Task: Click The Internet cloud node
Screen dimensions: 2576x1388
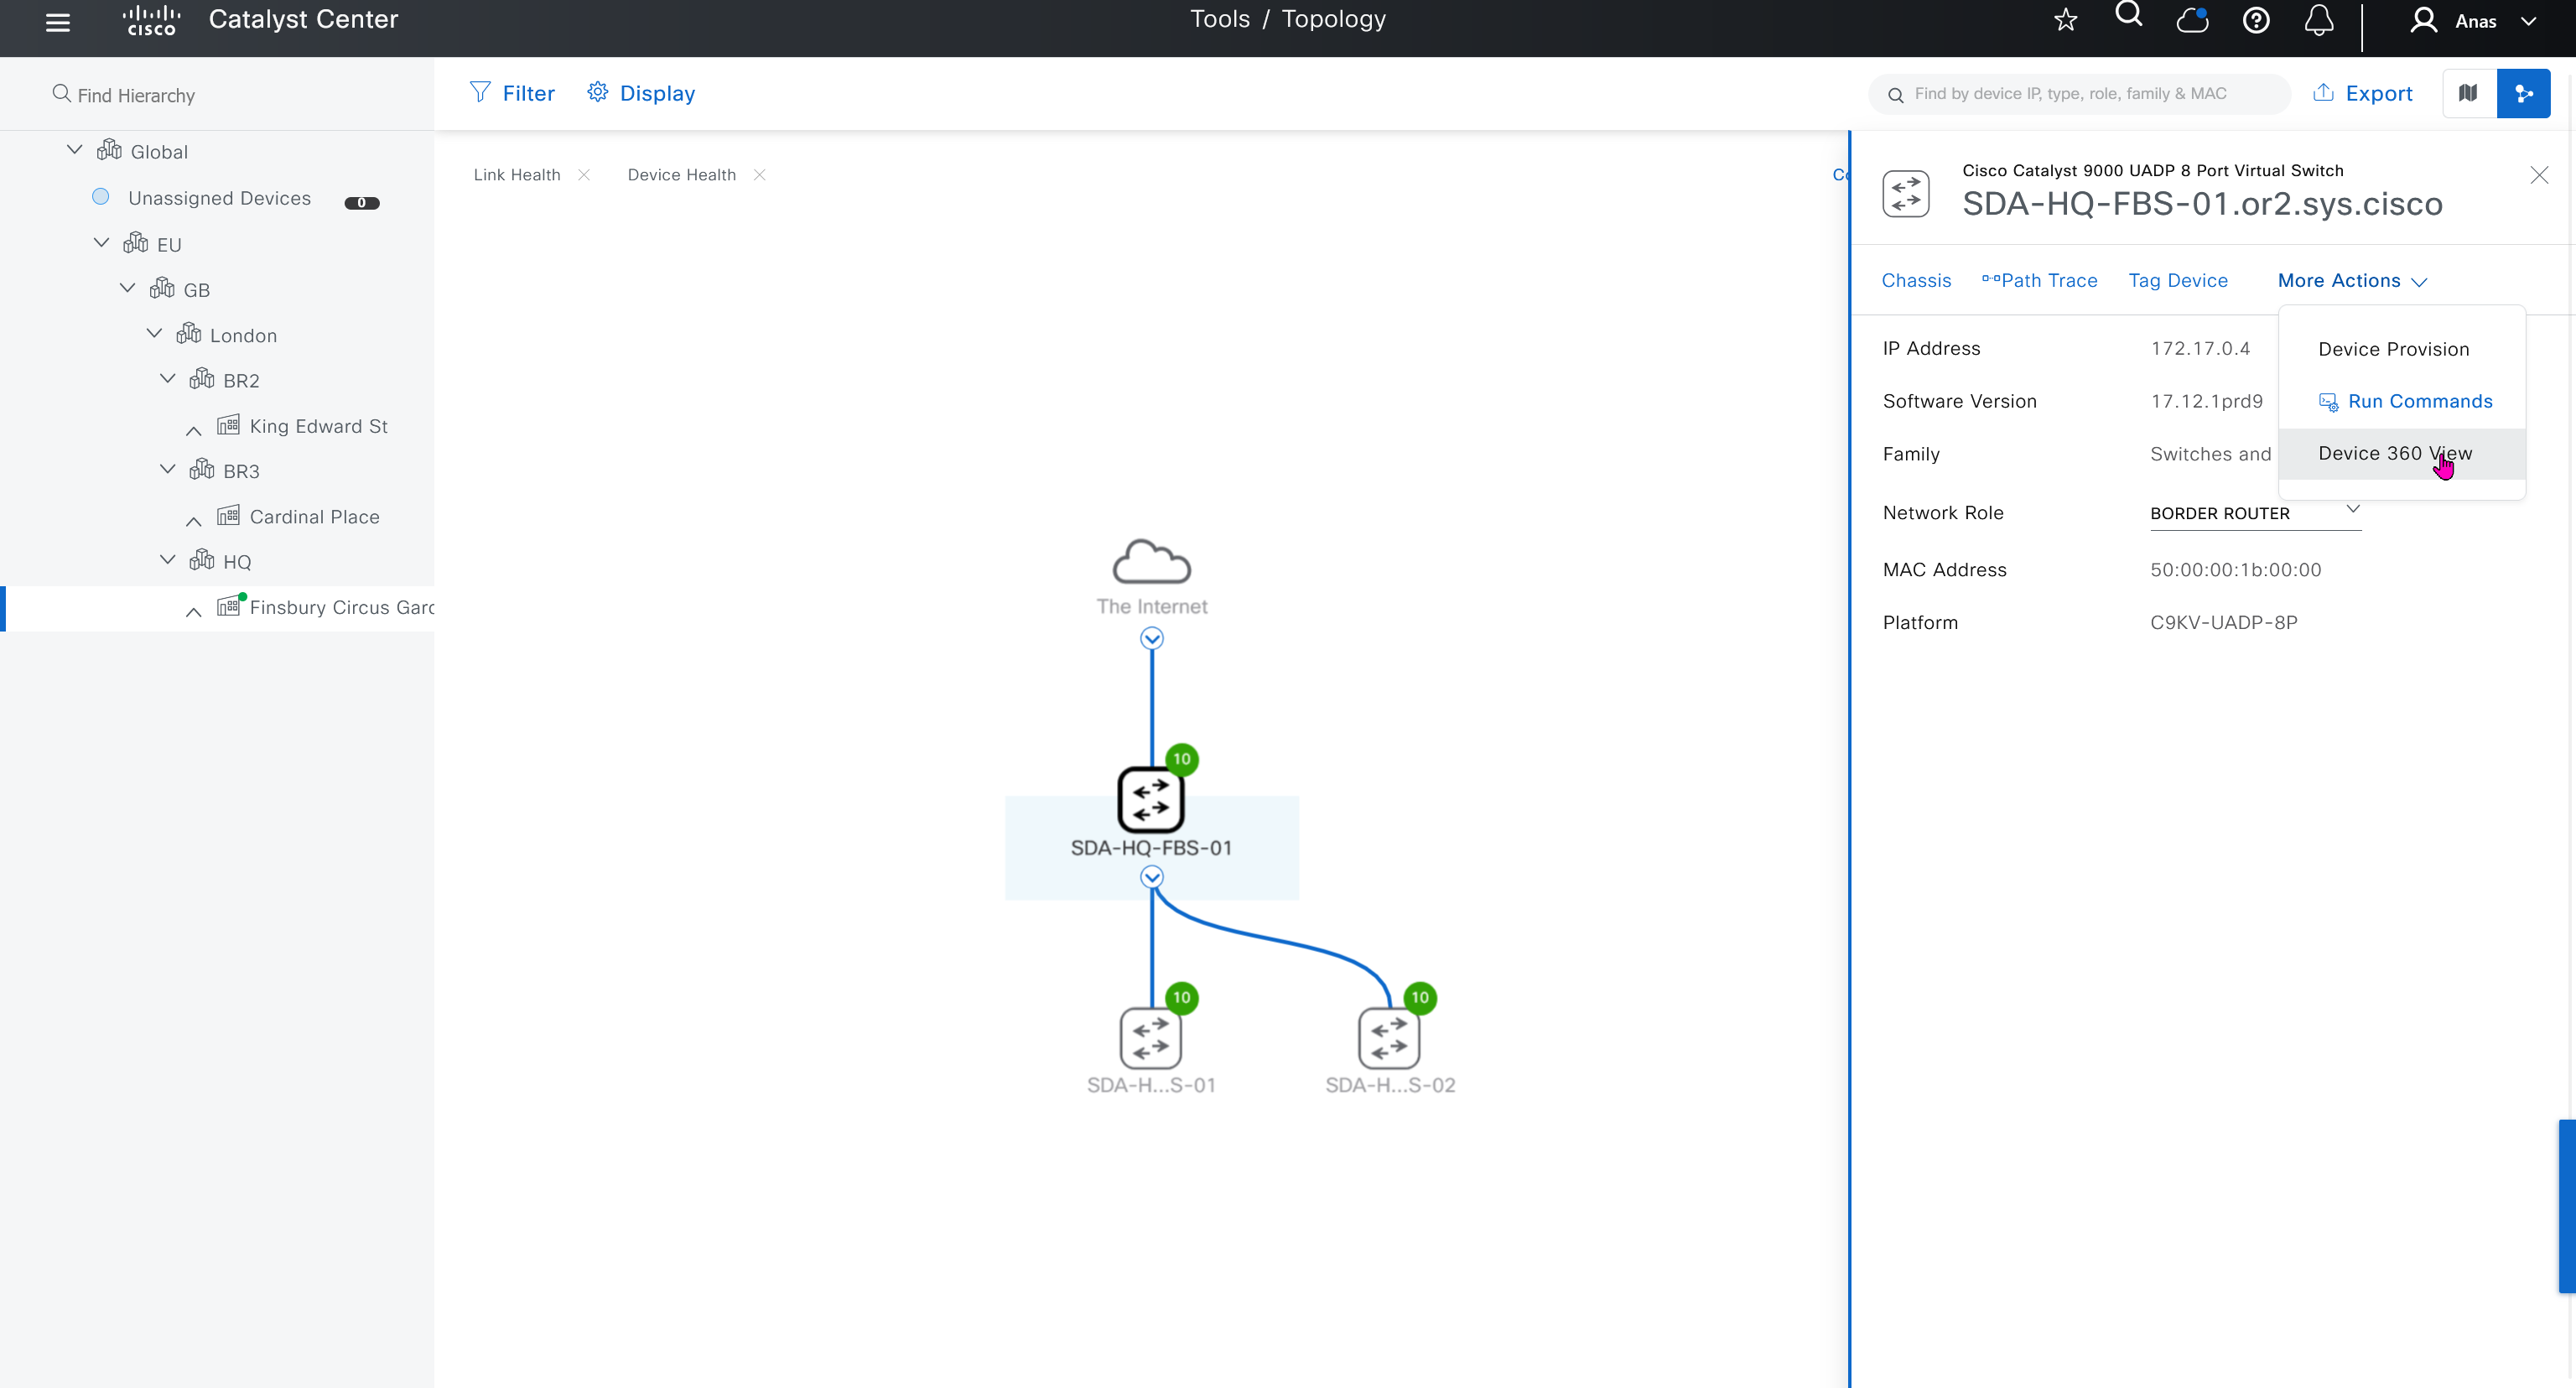Action: pyautogui.click(x=1151, y=563)
